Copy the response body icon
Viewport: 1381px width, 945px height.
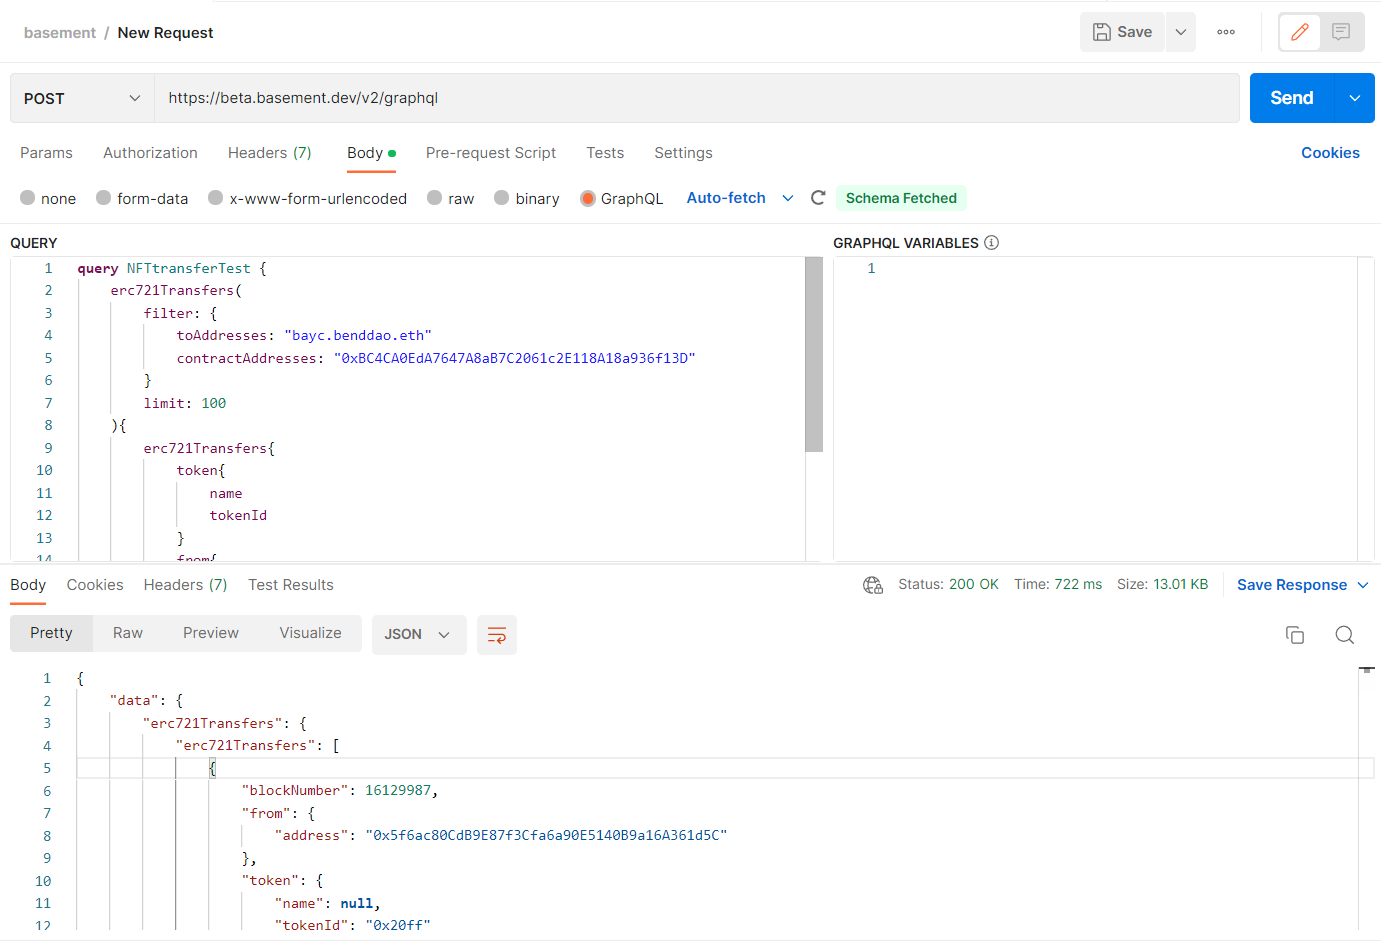click(x=1295, y=634)
